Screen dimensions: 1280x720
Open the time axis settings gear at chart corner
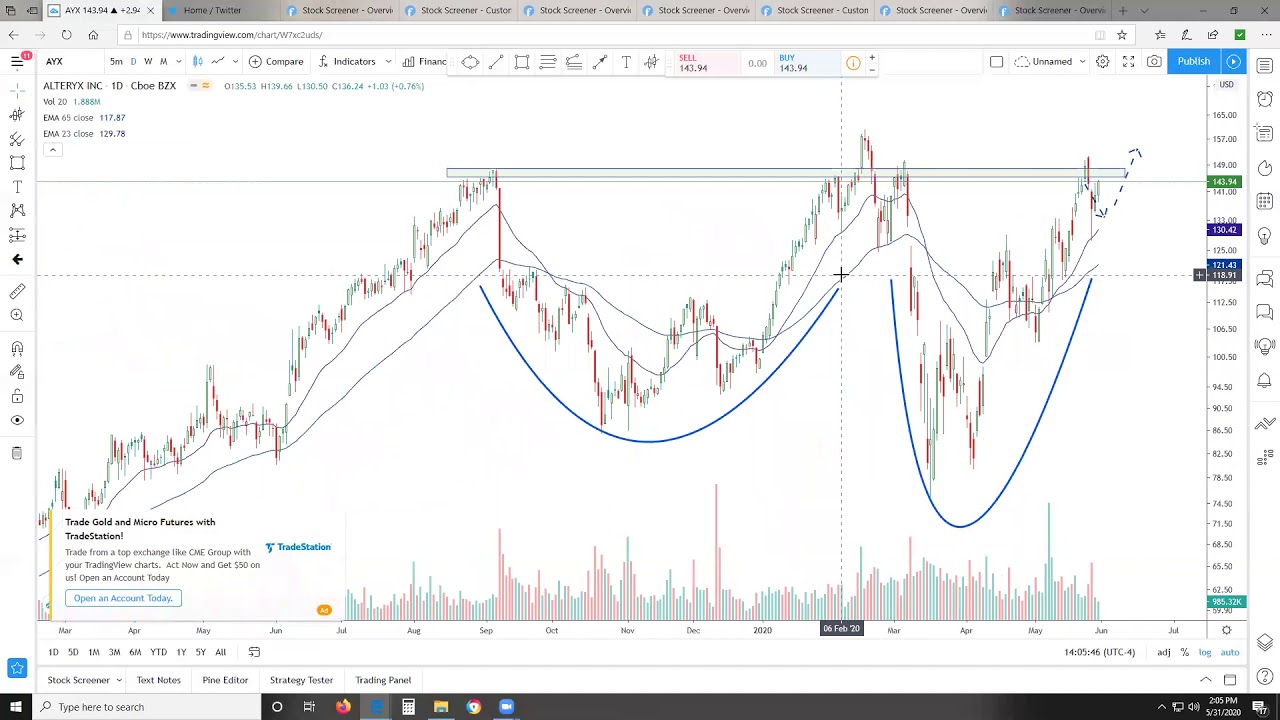point(1226,630)
